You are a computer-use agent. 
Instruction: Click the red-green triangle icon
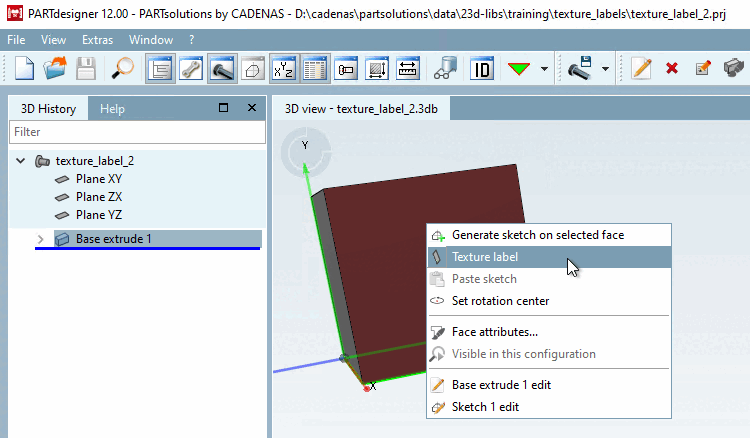pyautogui.click(x=519, y=69)
